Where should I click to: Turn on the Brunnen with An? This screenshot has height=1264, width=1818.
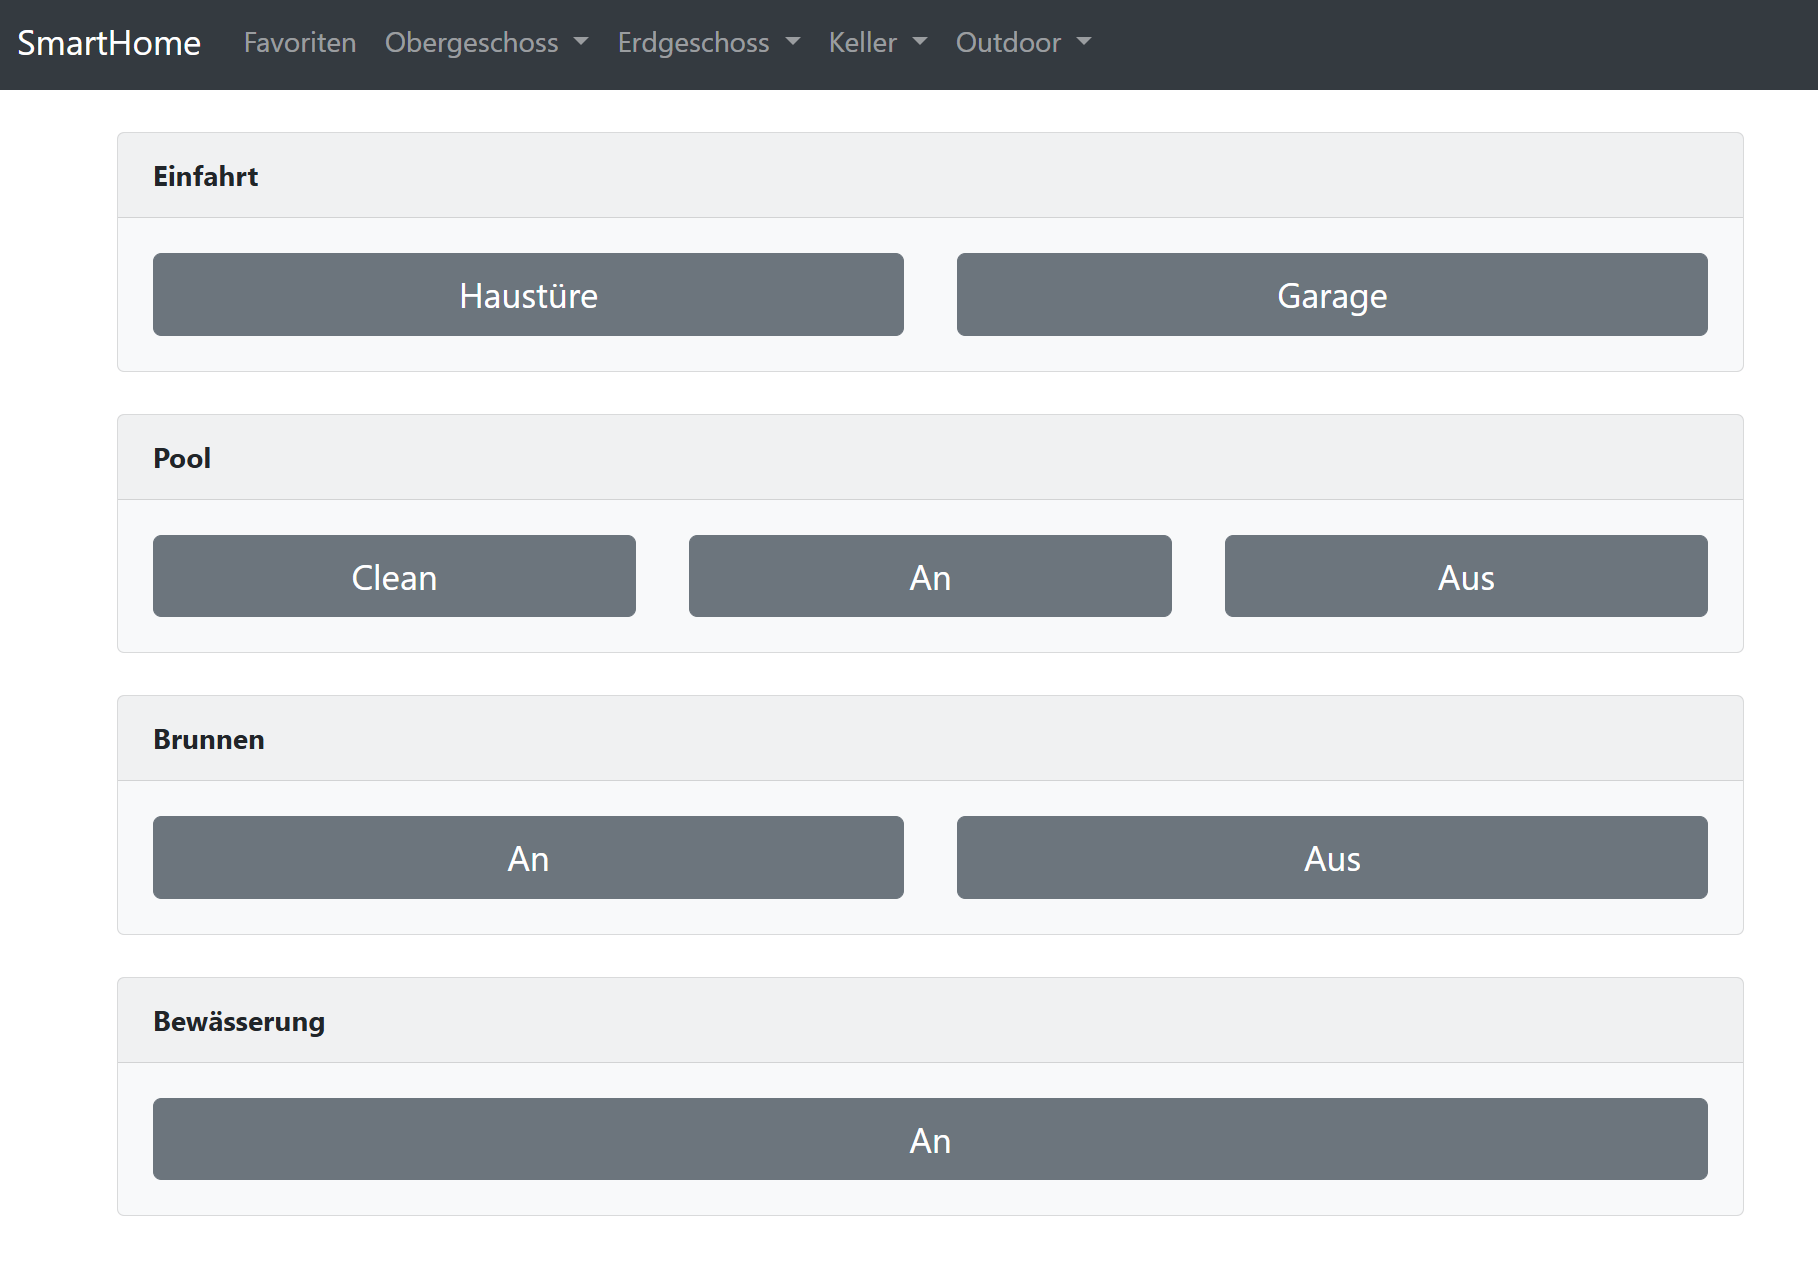(x=528, y=858)
